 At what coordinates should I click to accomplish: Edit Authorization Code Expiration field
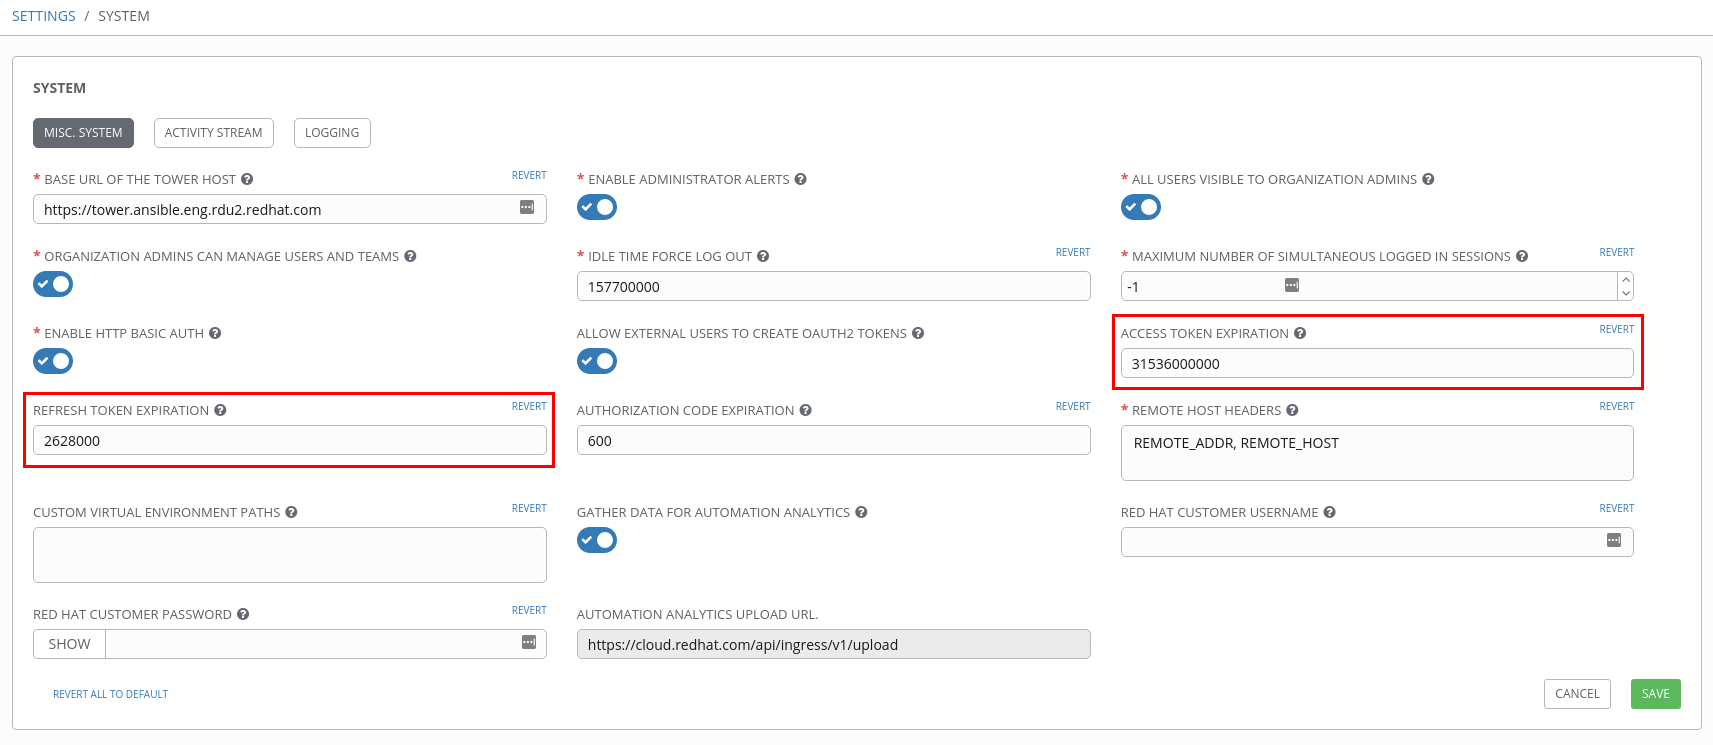pos(834,440)
